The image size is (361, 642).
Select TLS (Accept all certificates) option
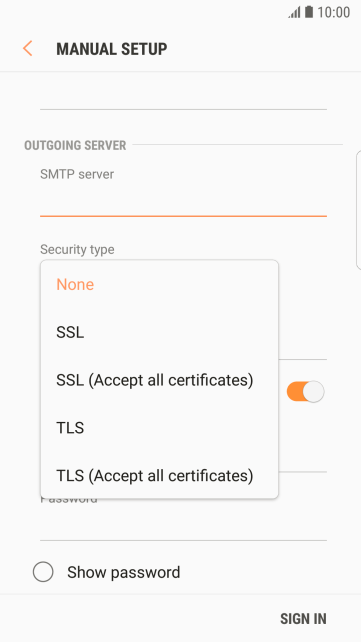coord(159,475)
